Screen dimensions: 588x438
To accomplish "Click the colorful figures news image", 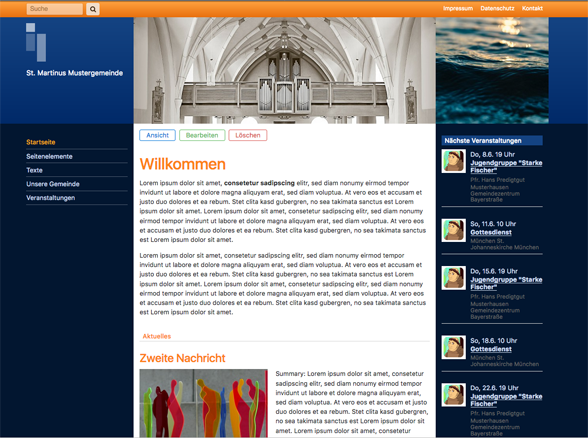I will point(204,403).
